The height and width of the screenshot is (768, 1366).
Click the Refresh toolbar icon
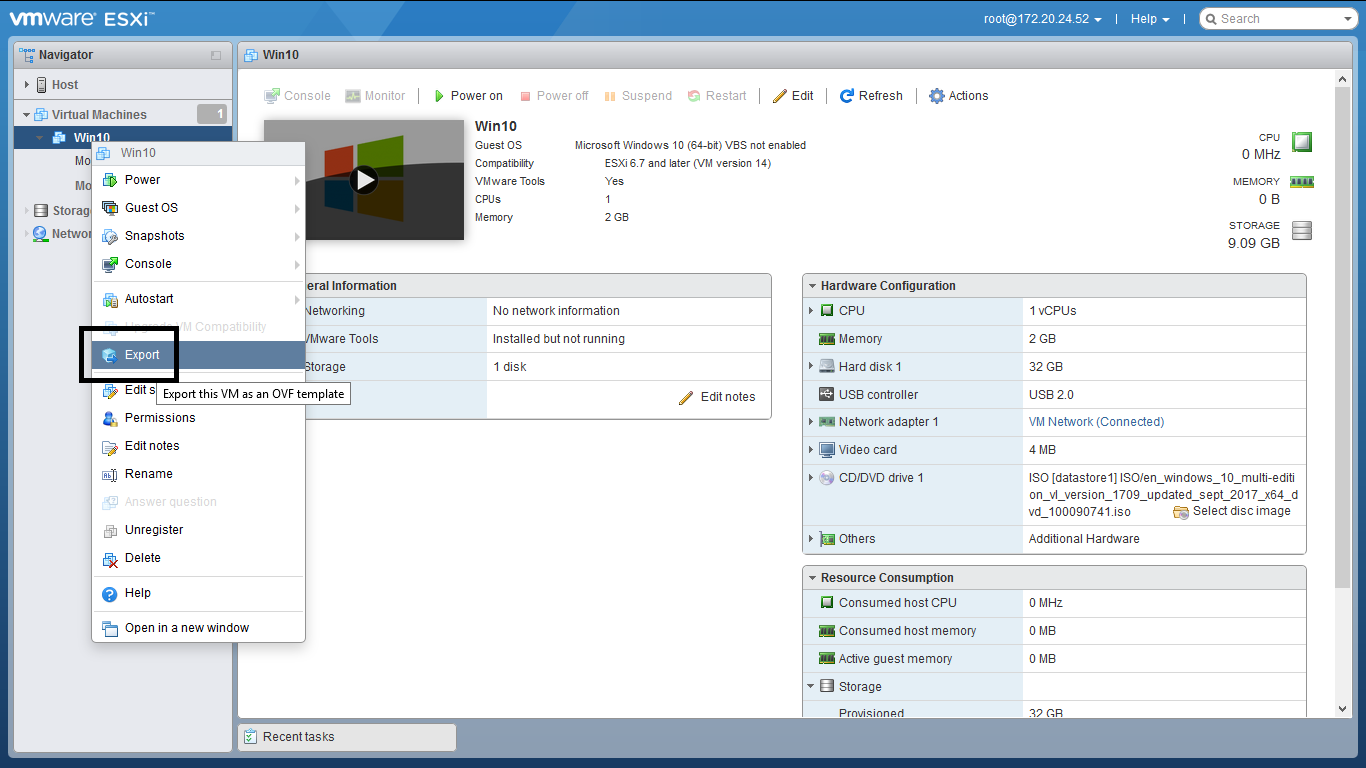[x=847, y=96]
